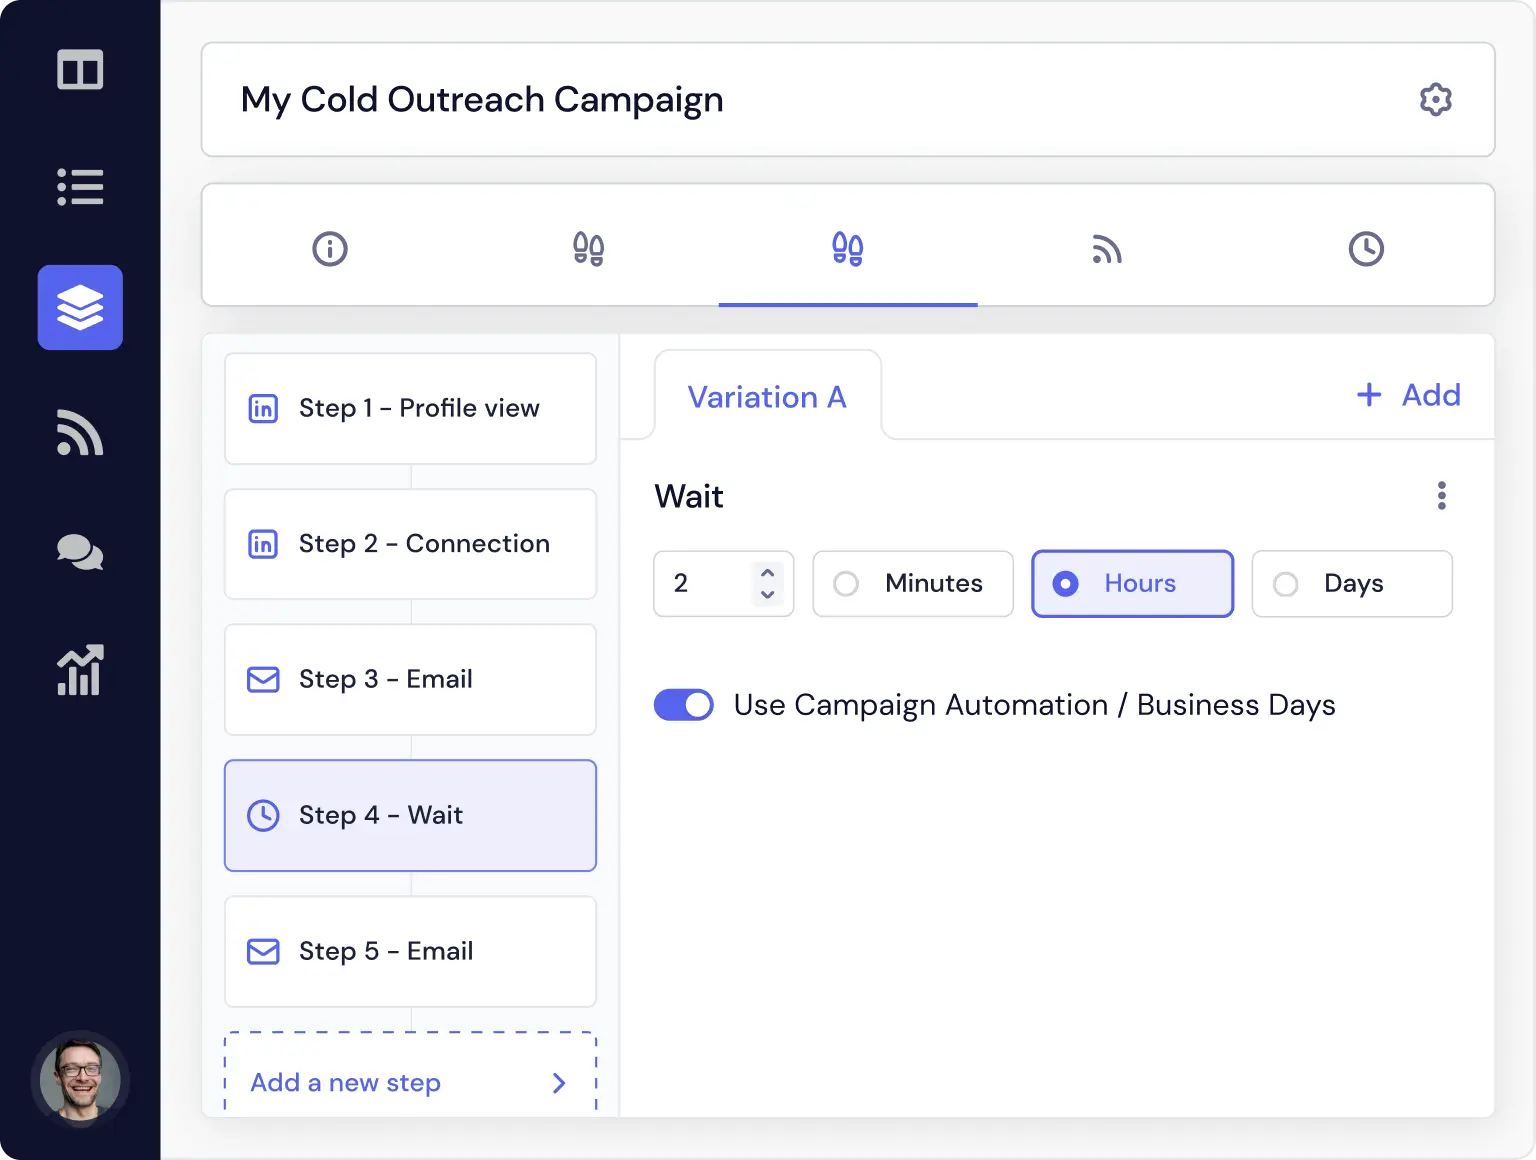
Task: Switch to the gray footsteps tab
Action: [589, 248]
